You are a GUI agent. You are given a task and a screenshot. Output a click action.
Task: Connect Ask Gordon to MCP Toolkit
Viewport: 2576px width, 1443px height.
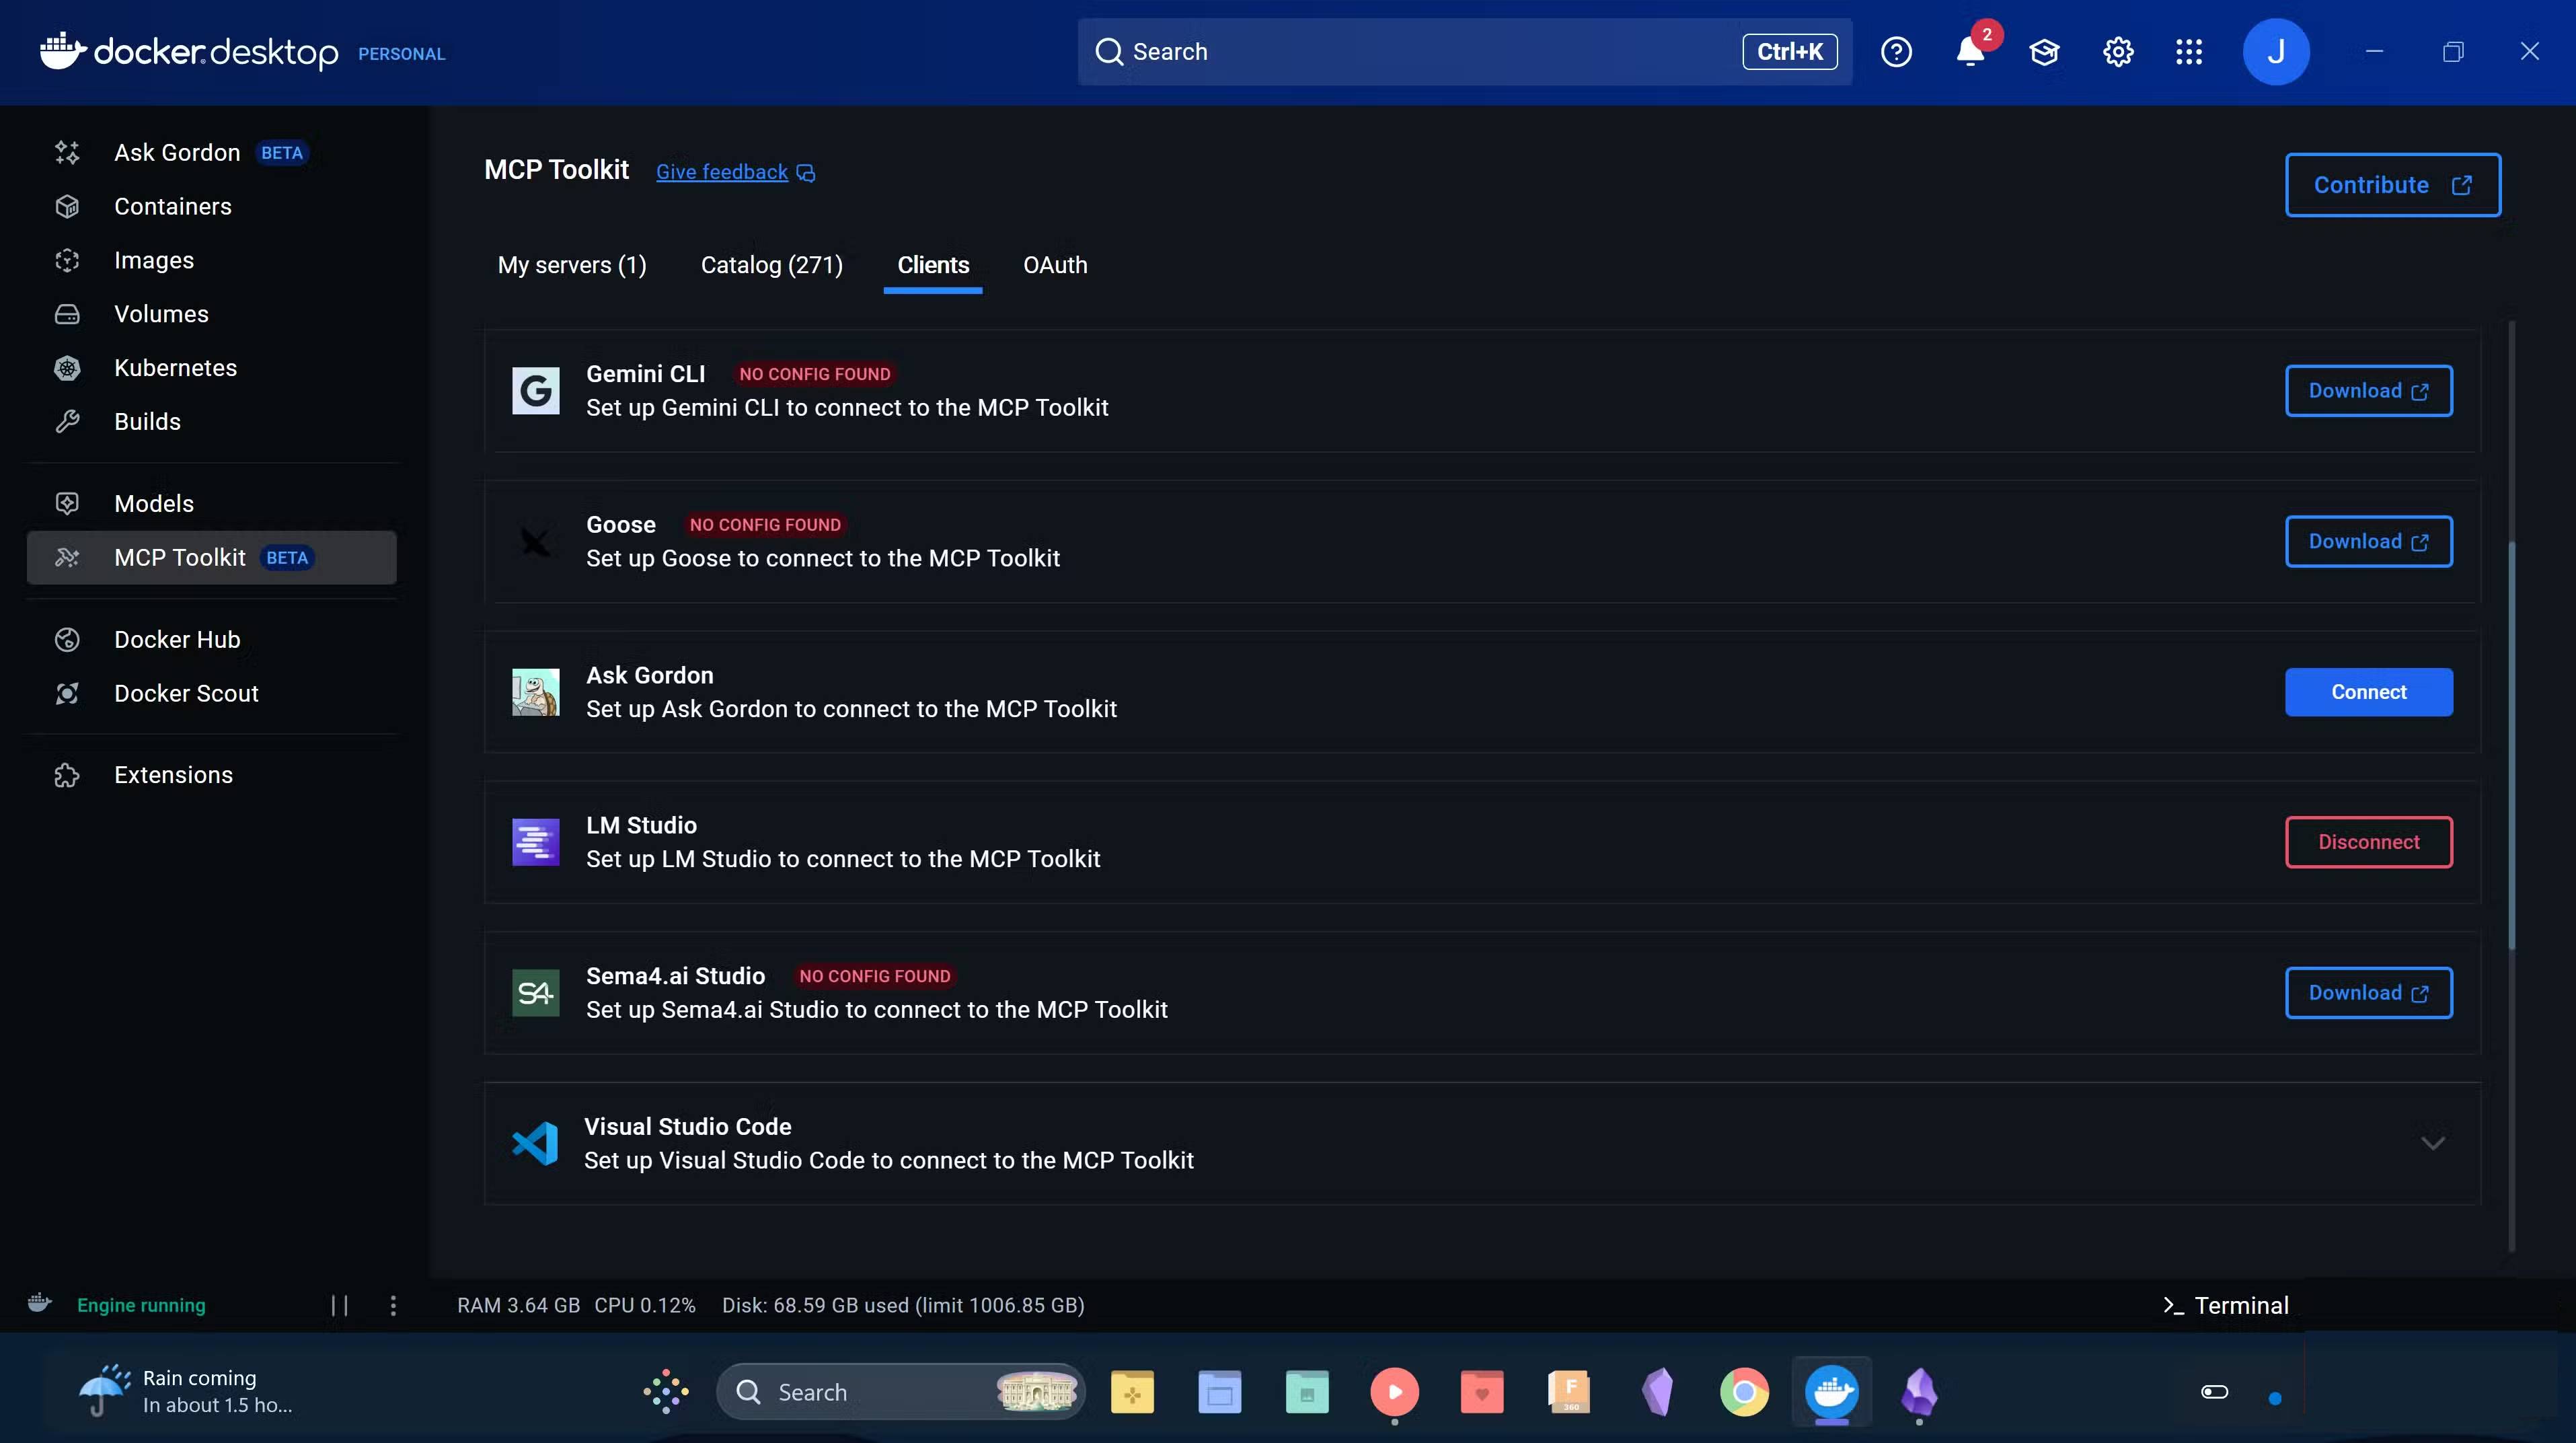point(2368,692)
